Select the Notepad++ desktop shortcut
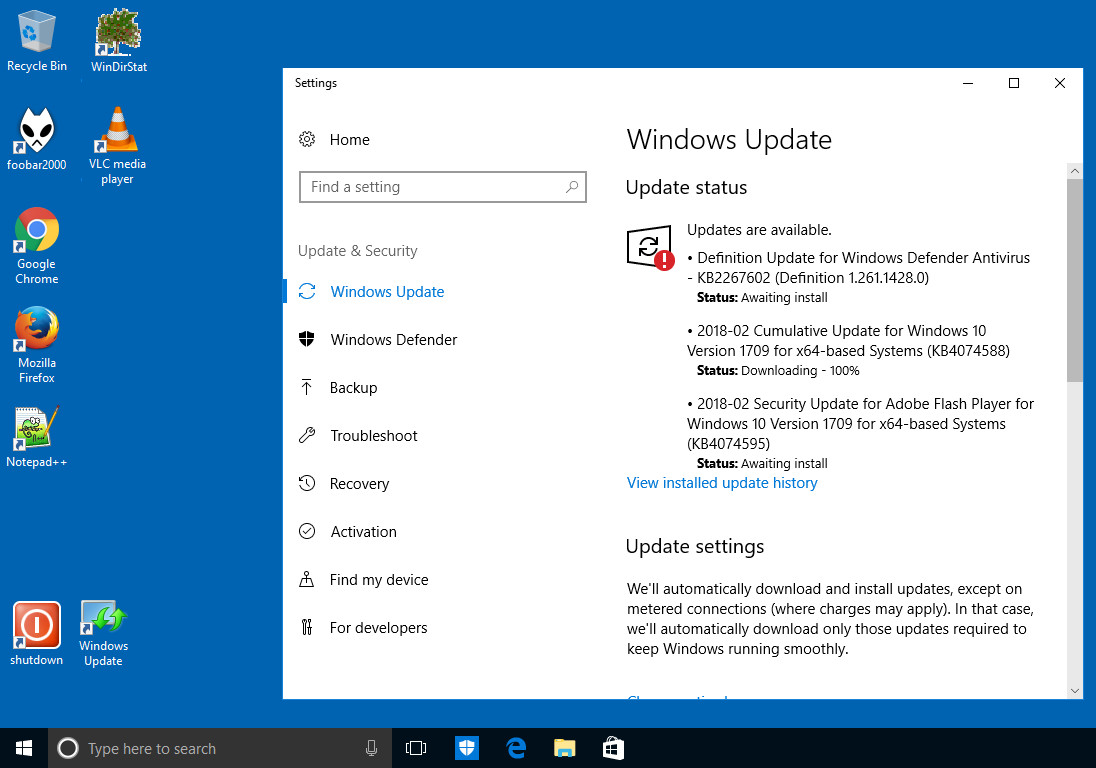The height and width of the screenshot is (768, 1096). point(36,437)
